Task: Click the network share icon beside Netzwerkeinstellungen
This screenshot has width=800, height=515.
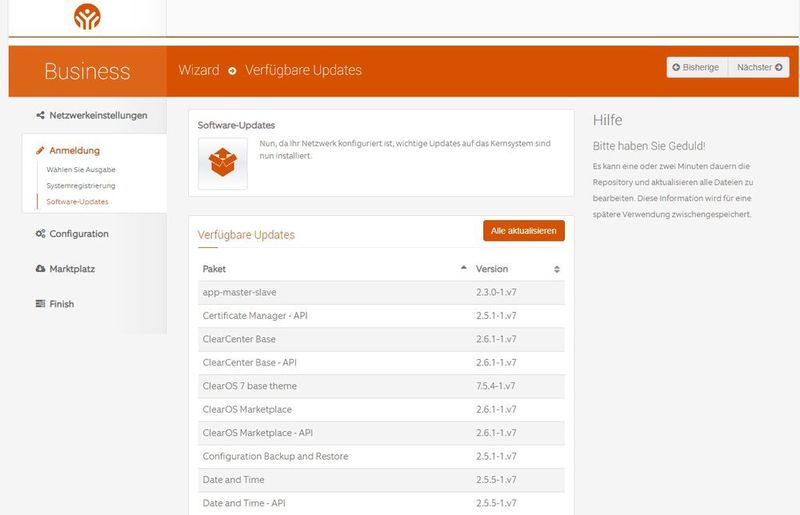Action: click(x=40, y=115)
